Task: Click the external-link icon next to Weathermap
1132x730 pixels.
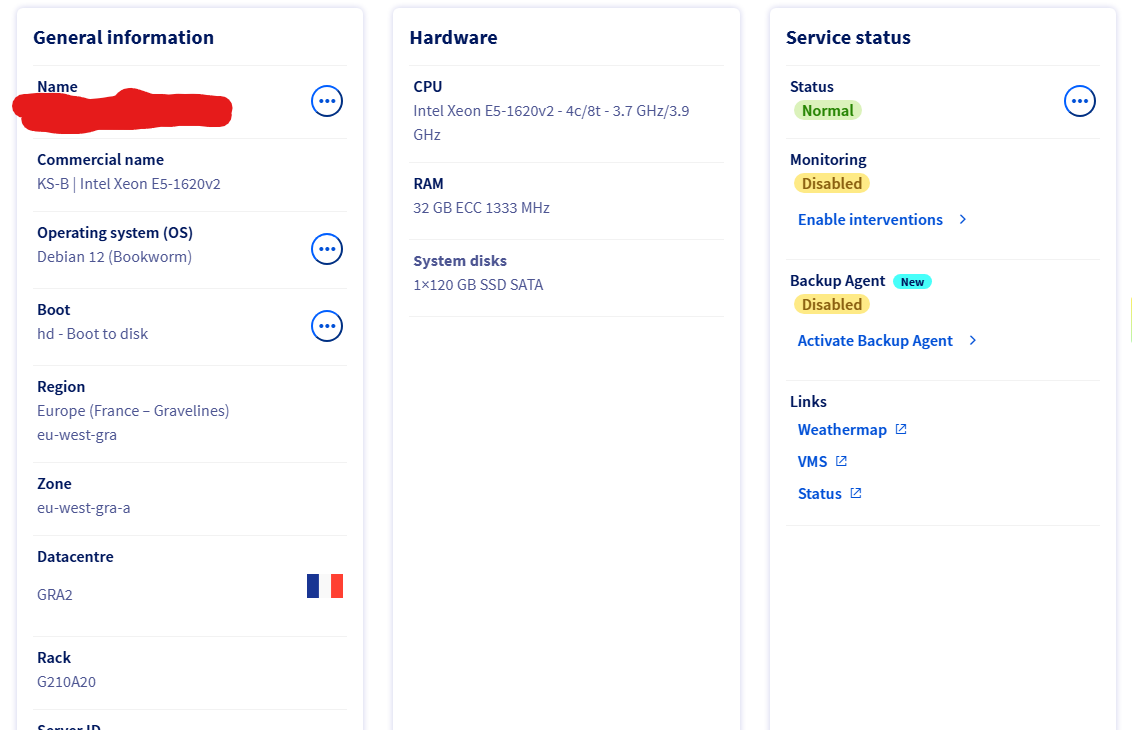Action: (901, 429)
